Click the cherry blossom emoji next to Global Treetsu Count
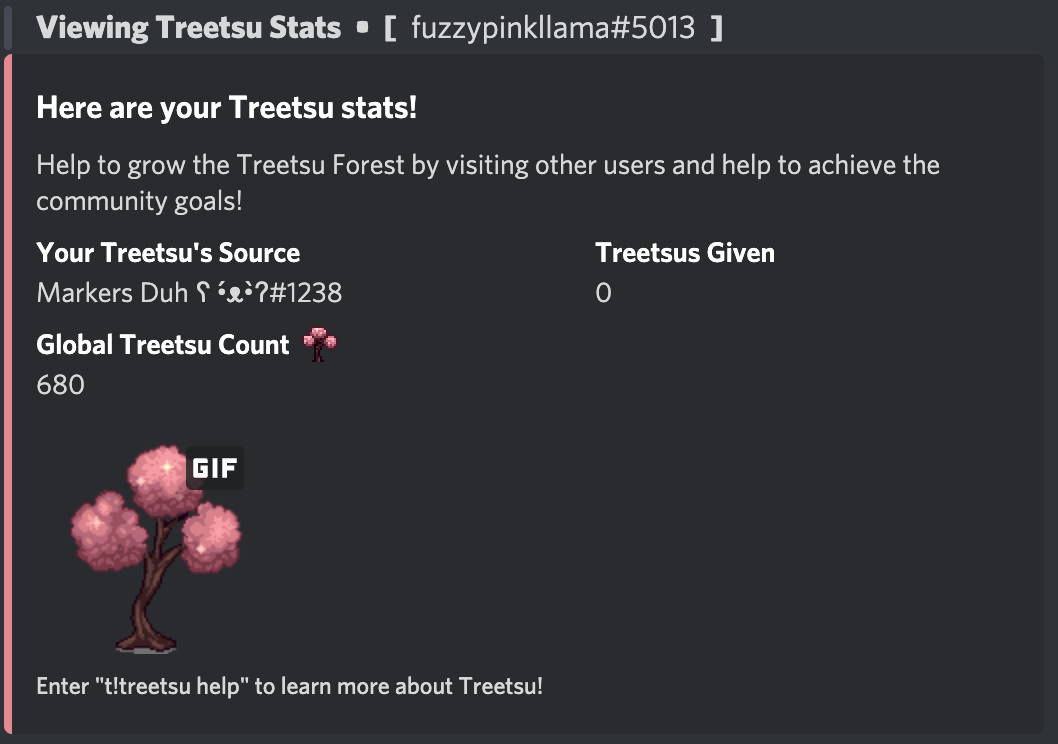The height and width of the screenshot is (744, 1058). [x=319, y=344]
